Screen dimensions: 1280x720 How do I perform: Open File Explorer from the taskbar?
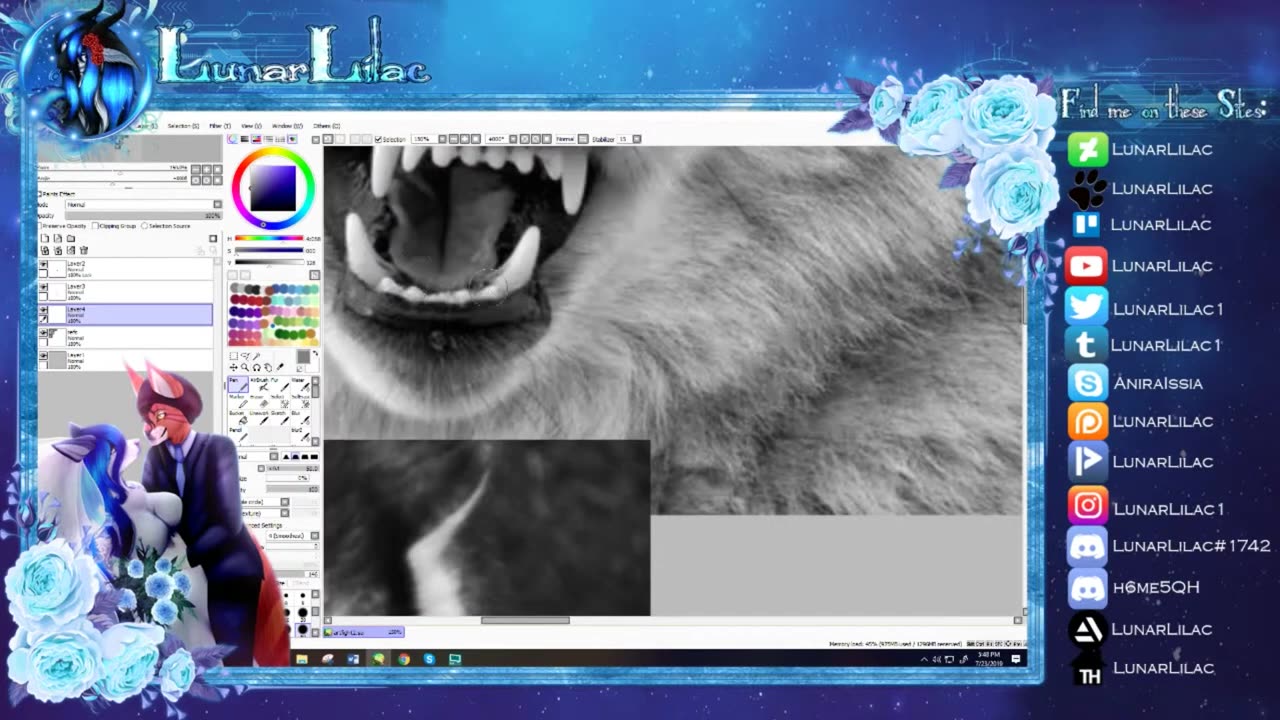(301, 659)
